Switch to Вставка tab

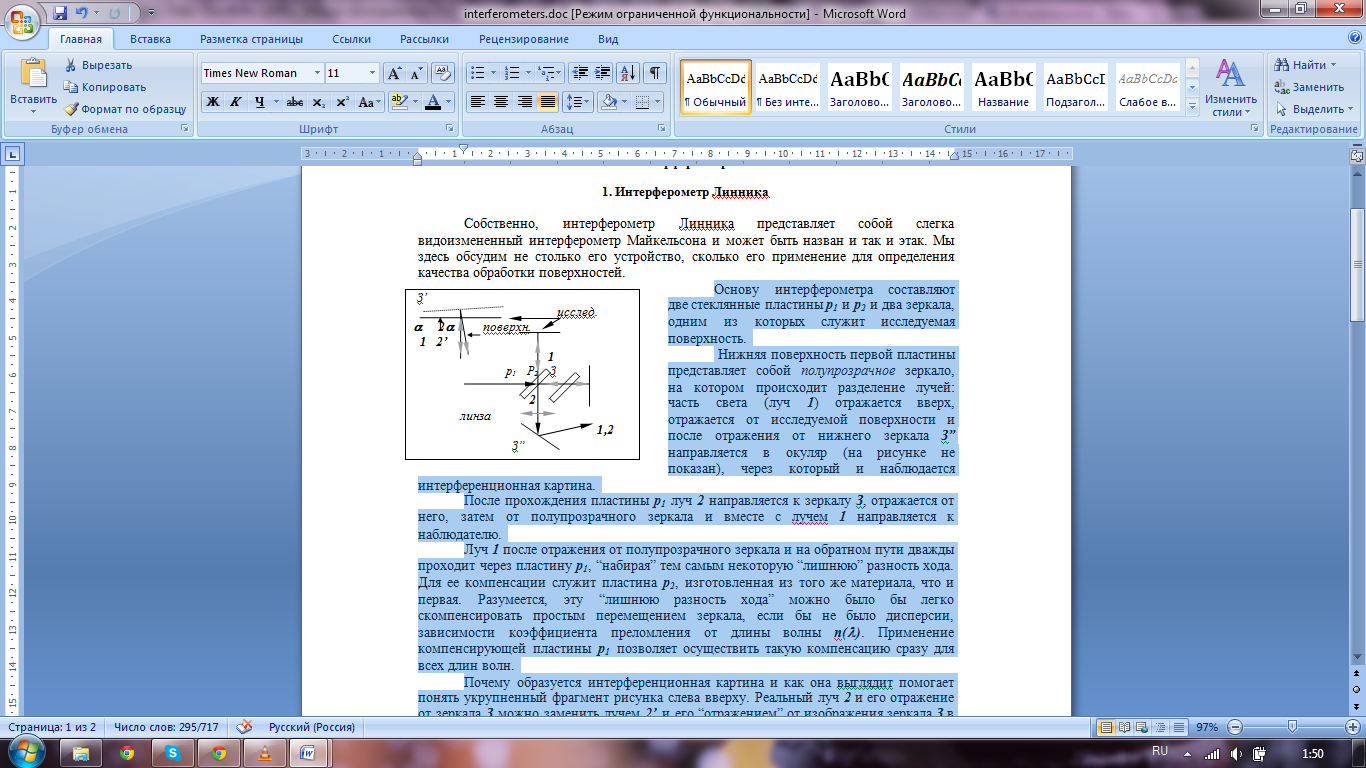pyautogui.click(x=150, y=39)
